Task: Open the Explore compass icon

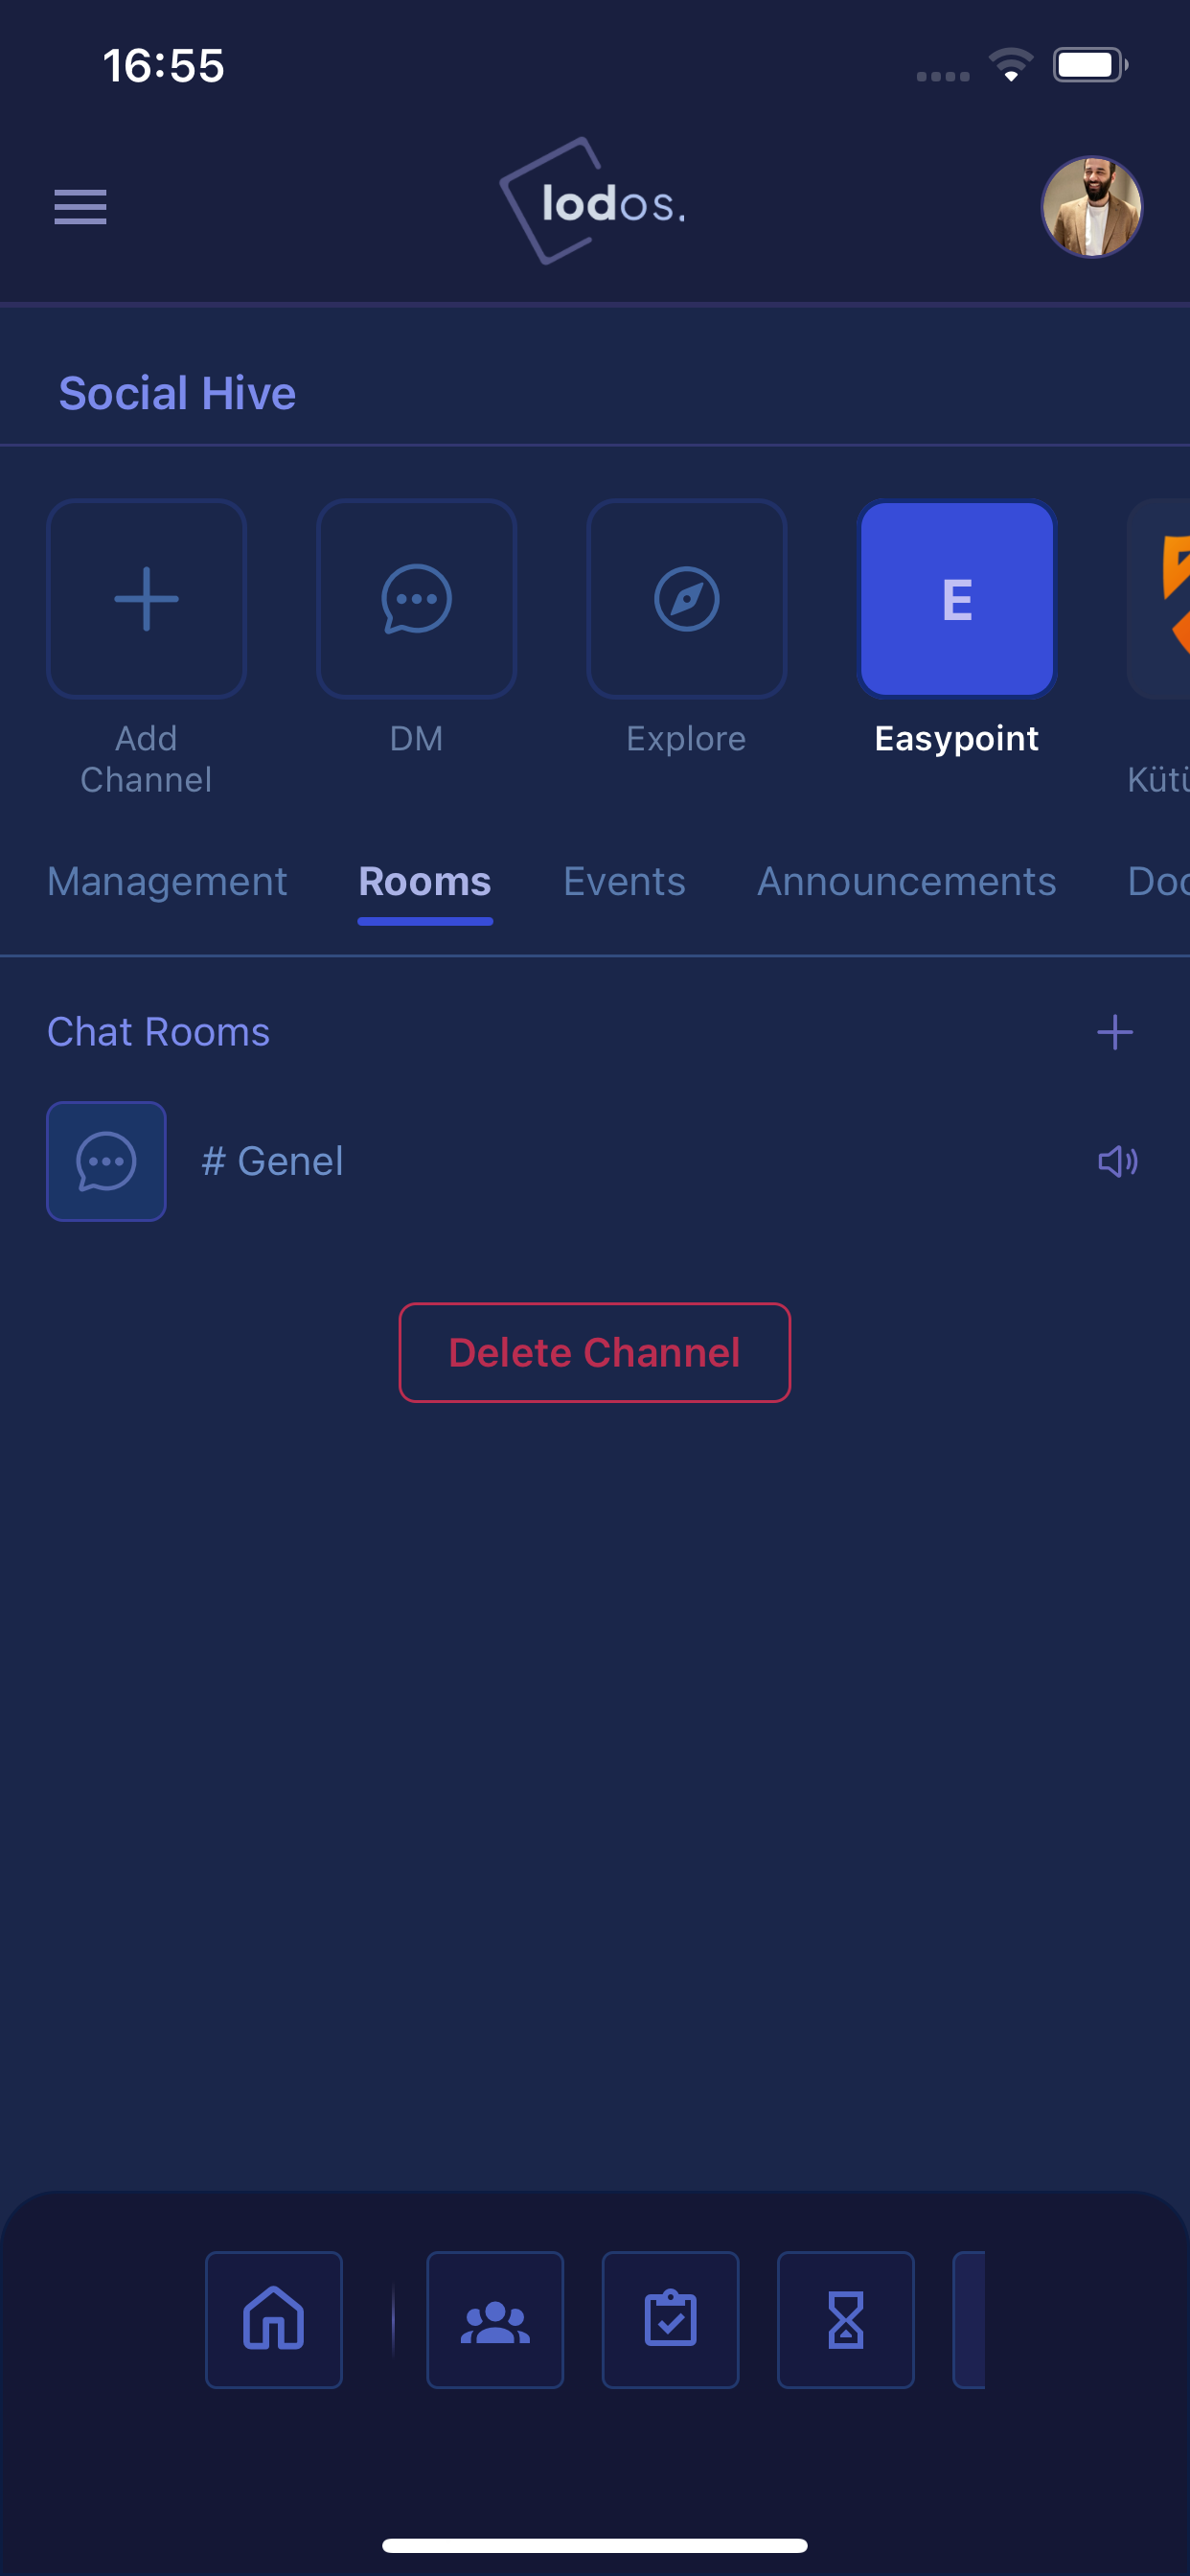Action: (x=686, y=599)
